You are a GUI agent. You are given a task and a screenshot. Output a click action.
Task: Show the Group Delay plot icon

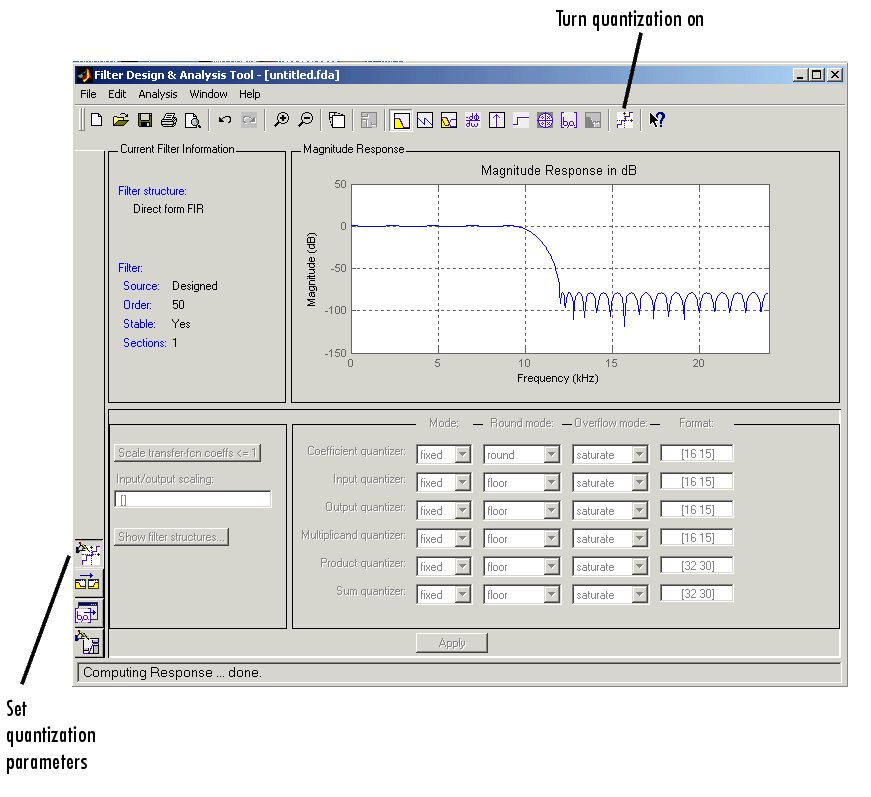tap(473, 120)
